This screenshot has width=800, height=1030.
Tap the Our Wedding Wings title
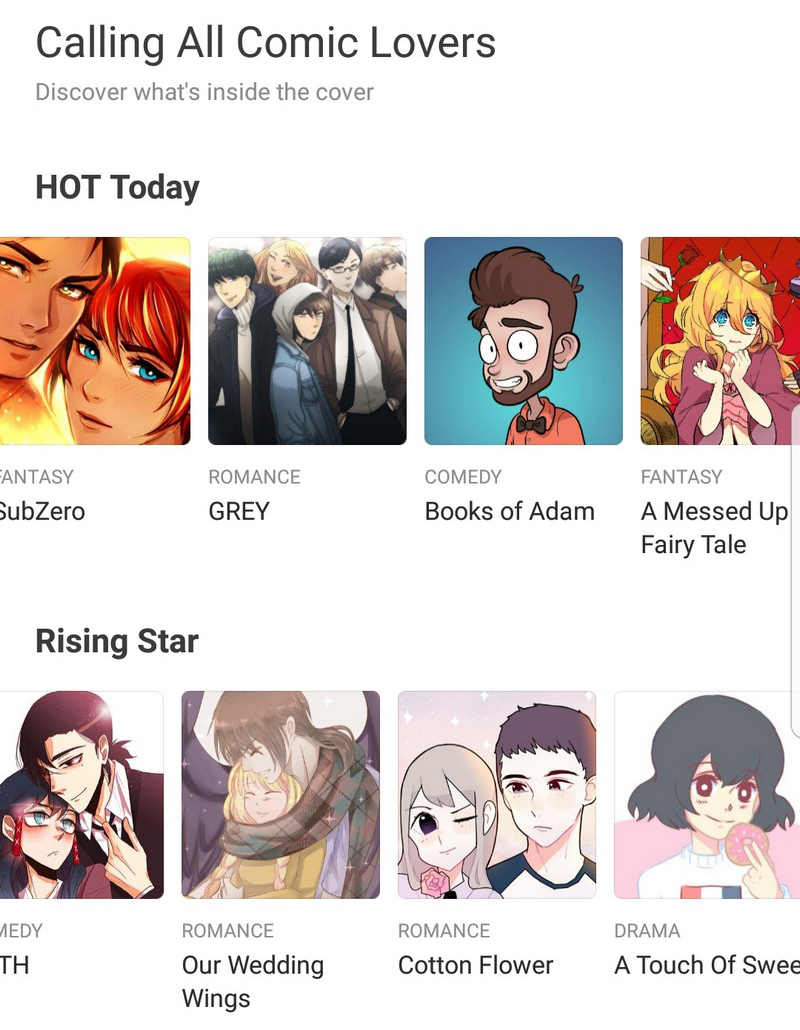pyautogui.click(x=253, y=981)
